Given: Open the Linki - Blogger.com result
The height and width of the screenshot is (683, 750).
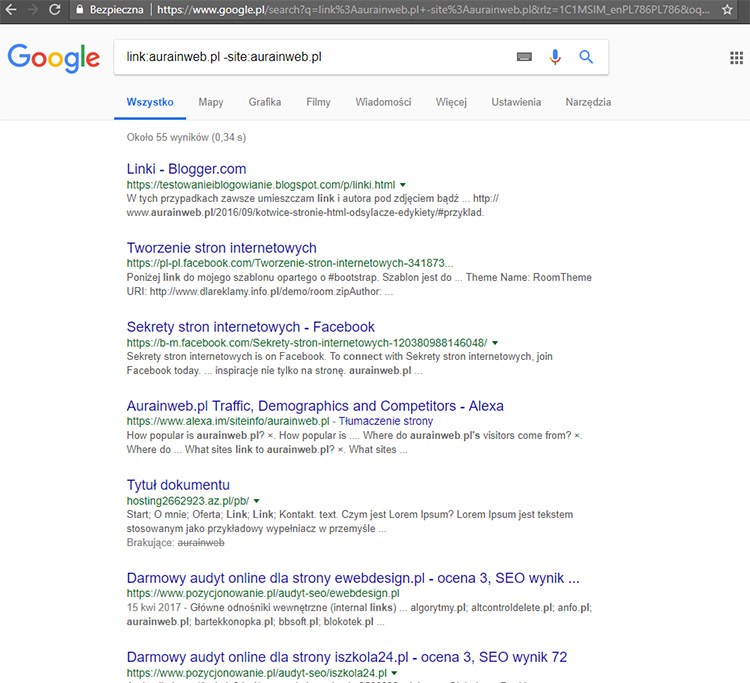Looking at the screenshot, I should click(x=186, y=169).
